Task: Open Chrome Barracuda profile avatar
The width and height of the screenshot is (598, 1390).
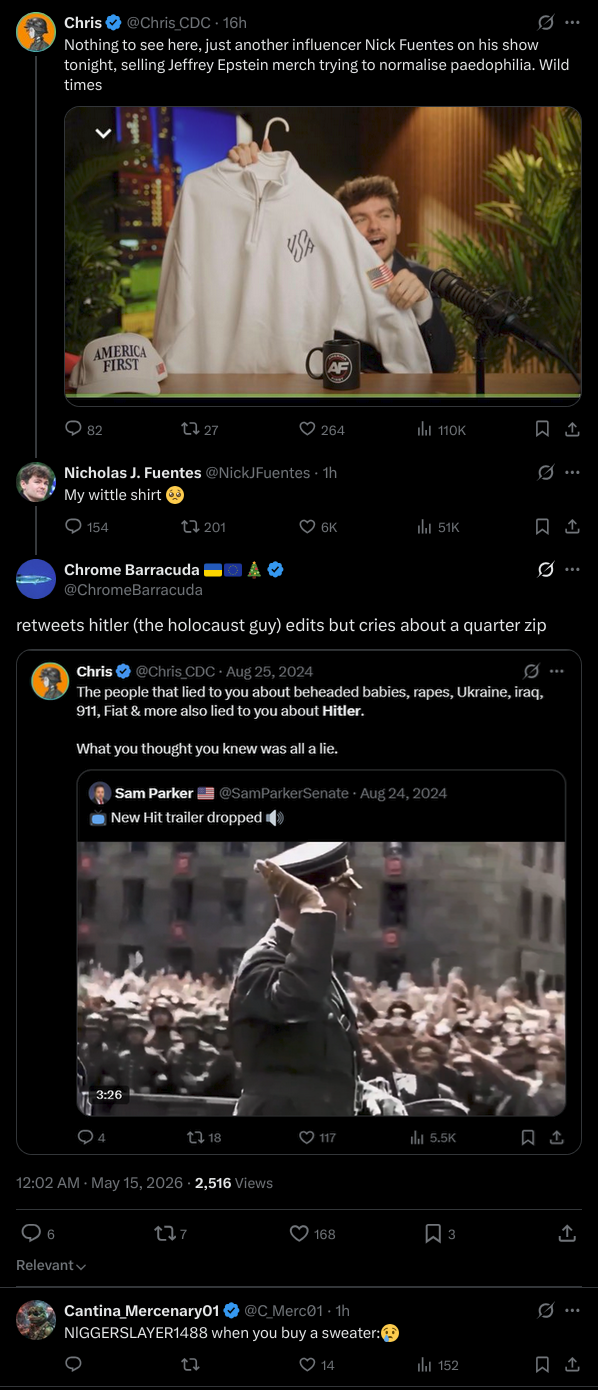Action: click(36, 579)
